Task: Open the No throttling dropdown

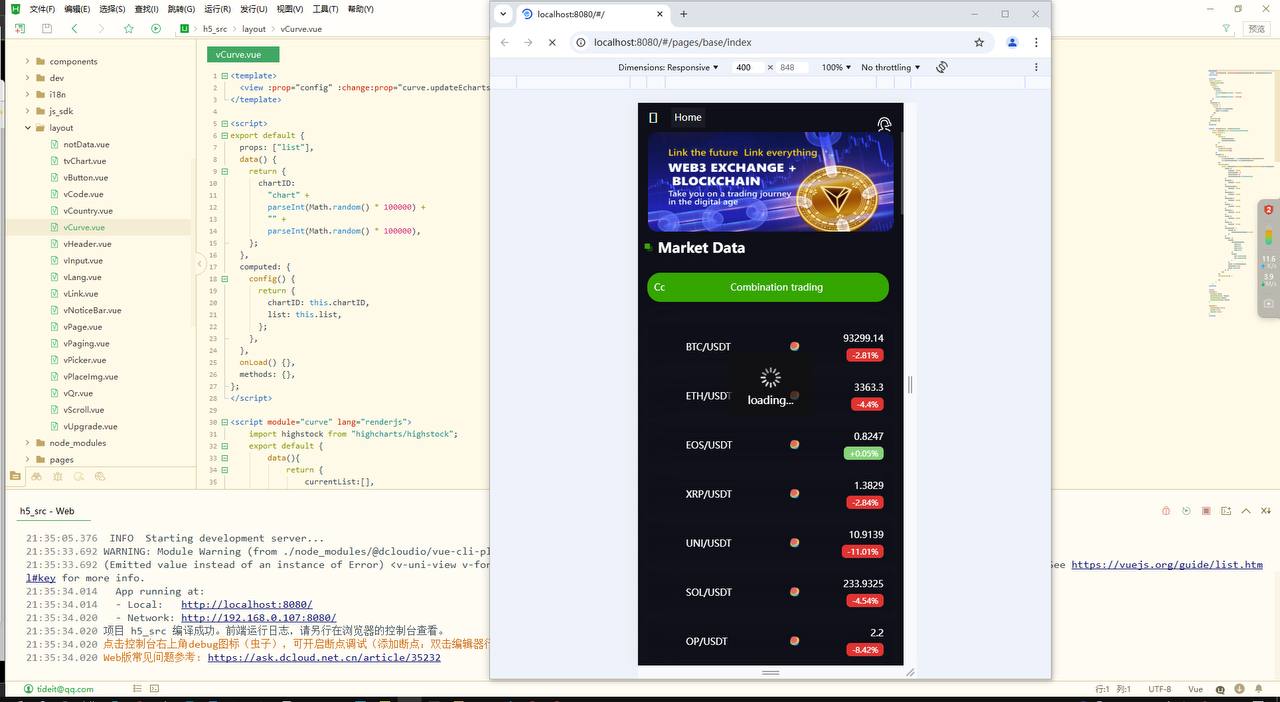Action: tap(891, 67)
